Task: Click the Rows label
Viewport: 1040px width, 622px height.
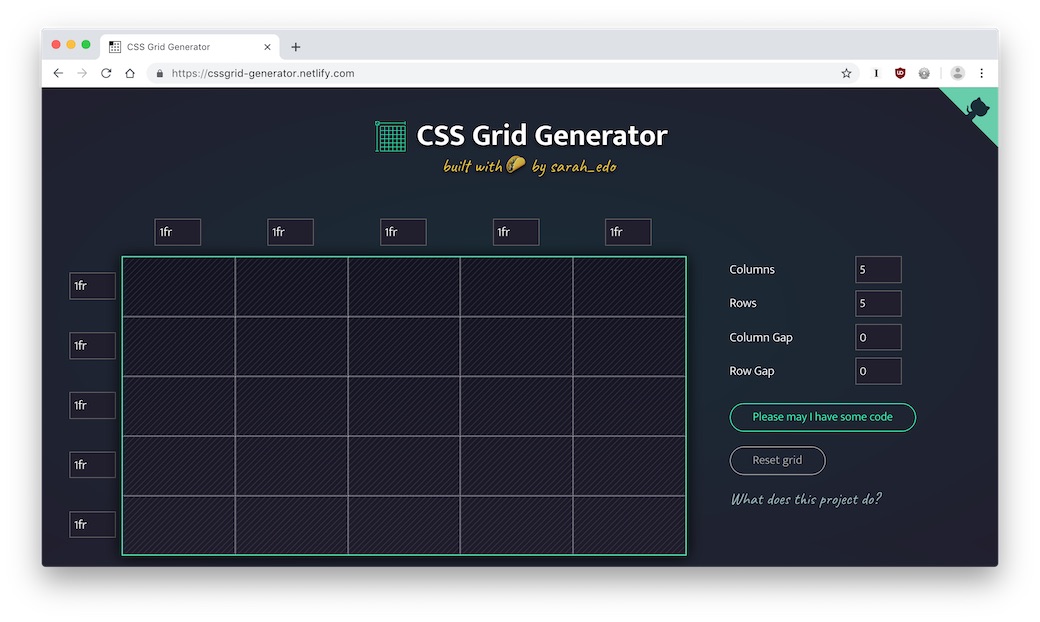Action: click(x=743, y=304)
